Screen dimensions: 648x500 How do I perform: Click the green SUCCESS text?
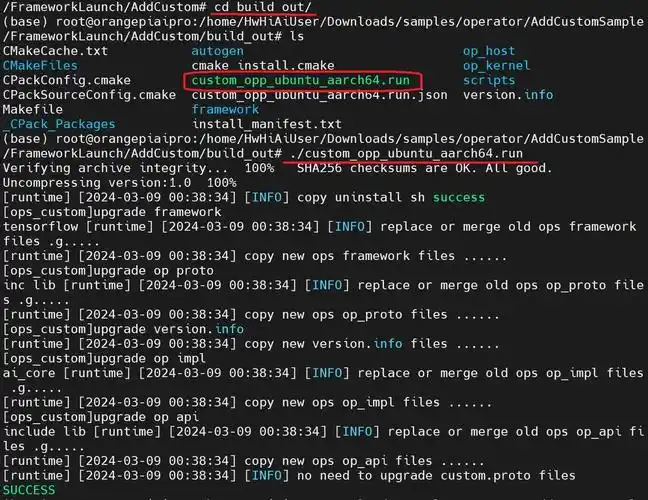coord(29,490)
